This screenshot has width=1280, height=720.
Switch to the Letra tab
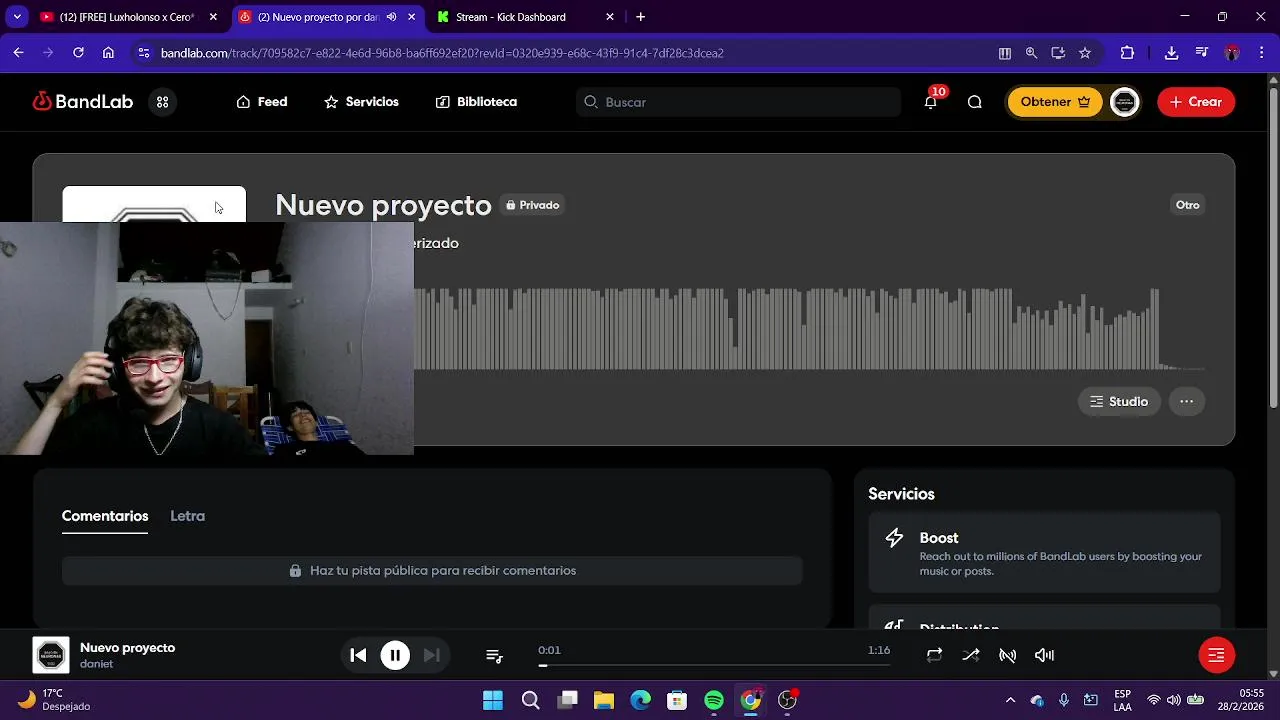pos(187,516)
